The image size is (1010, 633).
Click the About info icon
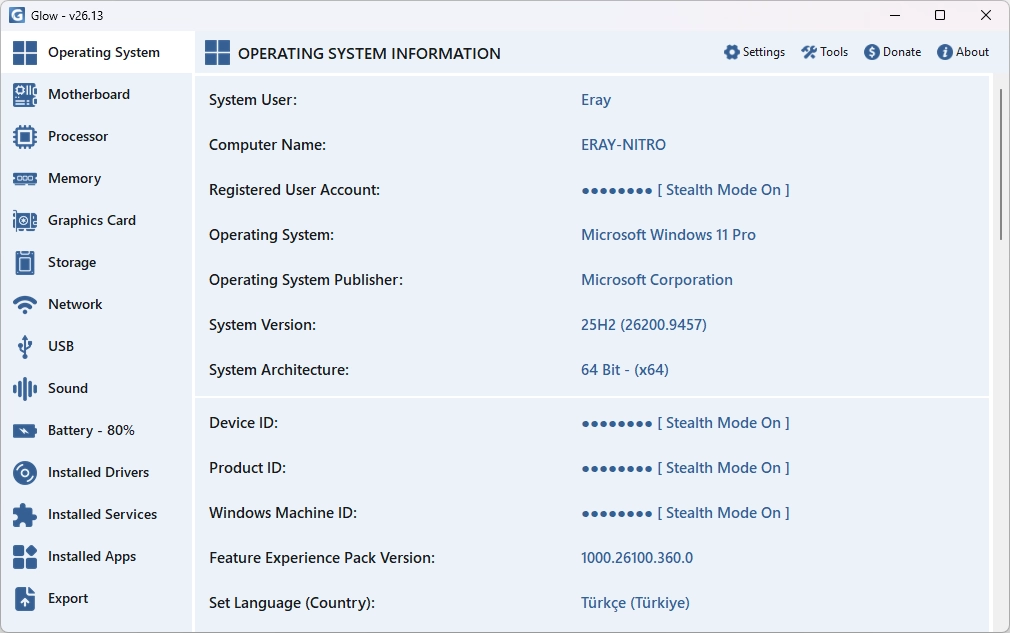[x=944, y=52]
